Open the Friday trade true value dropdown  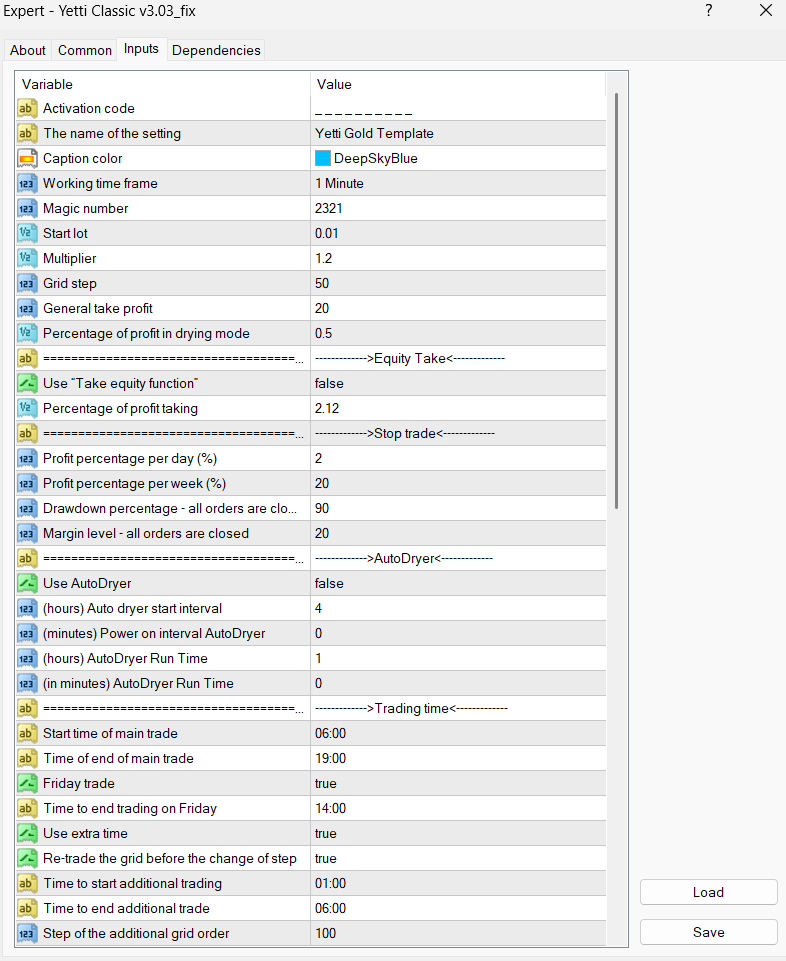[325, 783]
